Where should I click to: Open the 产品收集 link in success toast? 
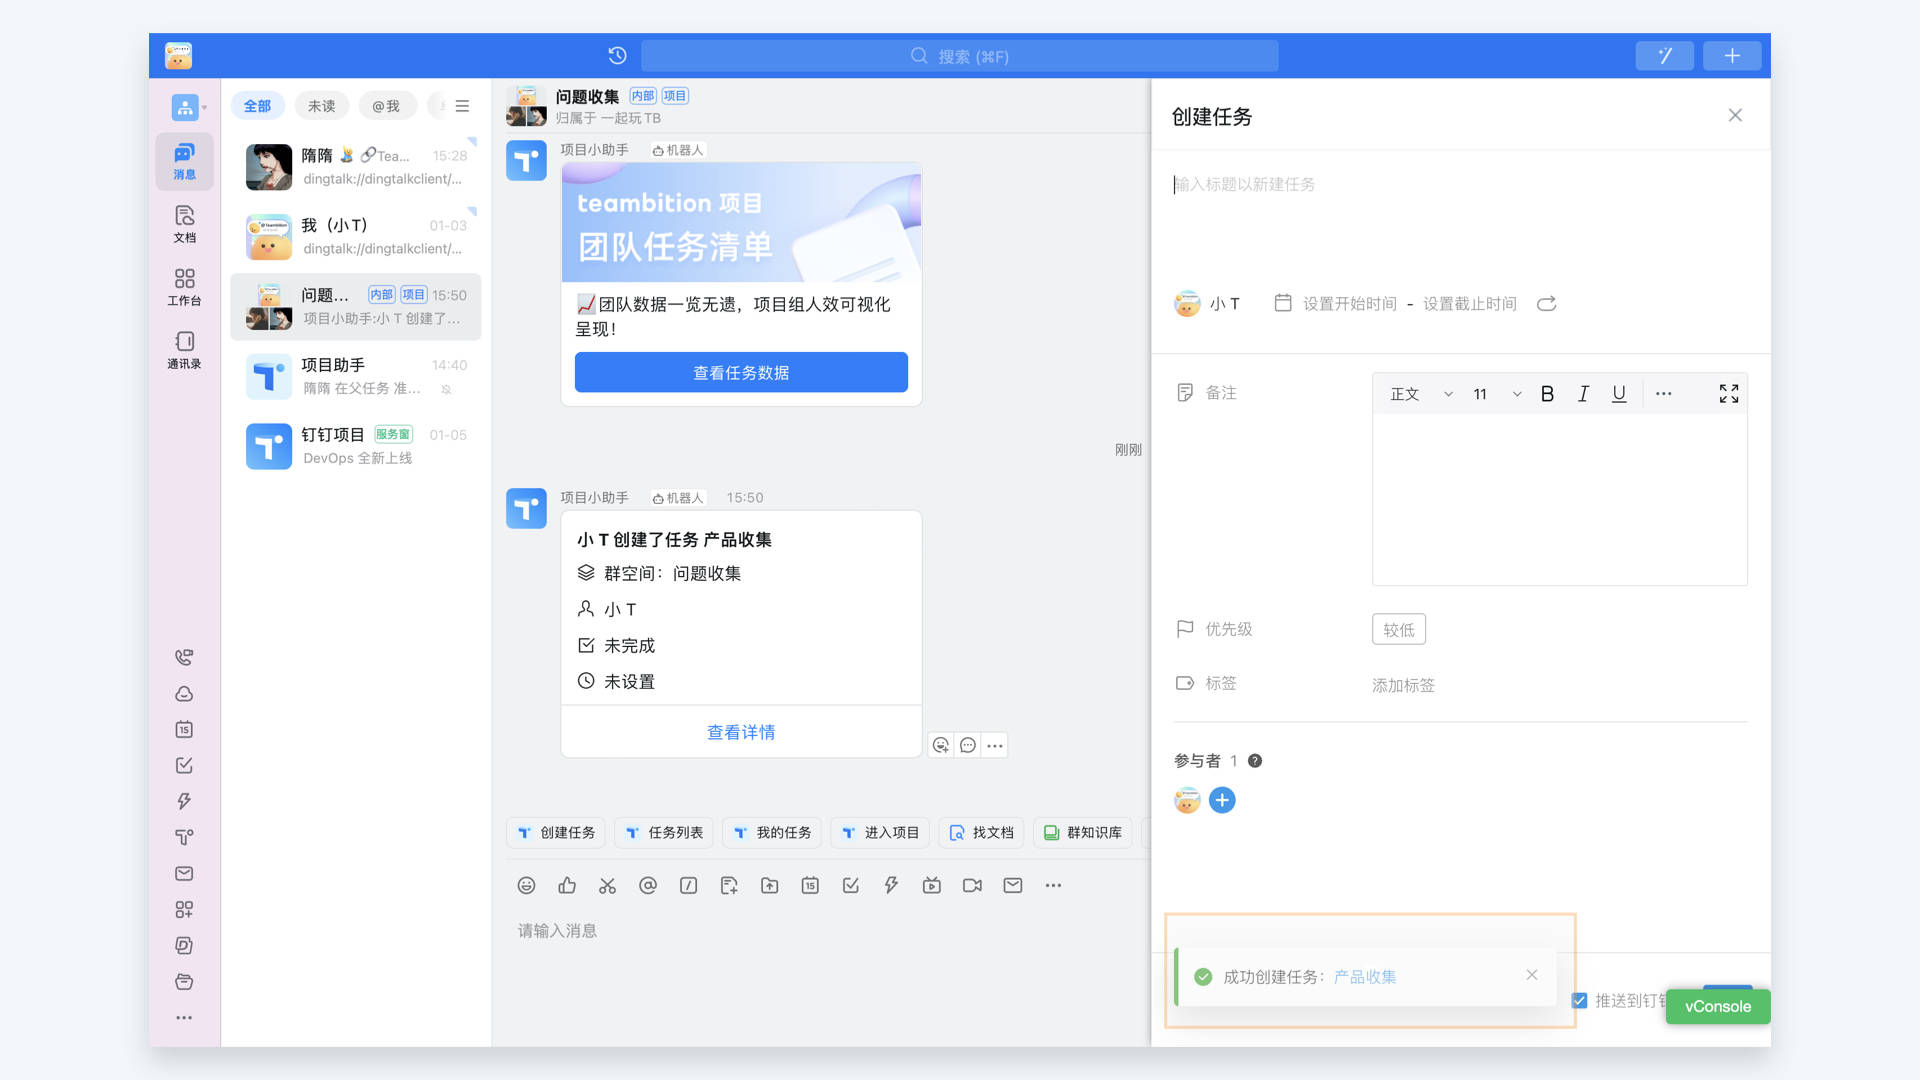[1364, 976]
